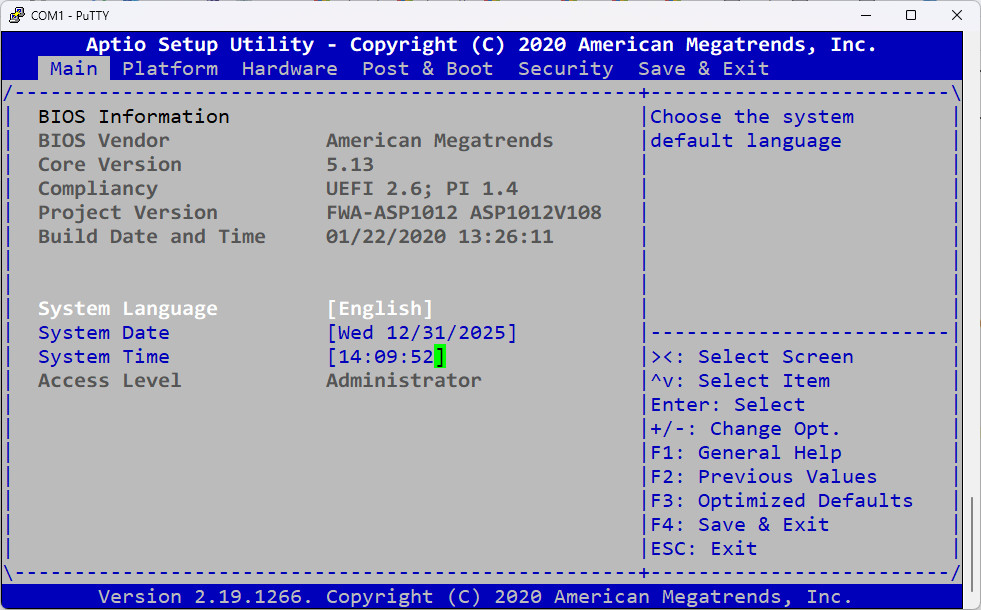The height and width of the screenshot is (610, 981).
Task: Click the UEFI 2.6; PI 1.4 value
Action: 422,188
